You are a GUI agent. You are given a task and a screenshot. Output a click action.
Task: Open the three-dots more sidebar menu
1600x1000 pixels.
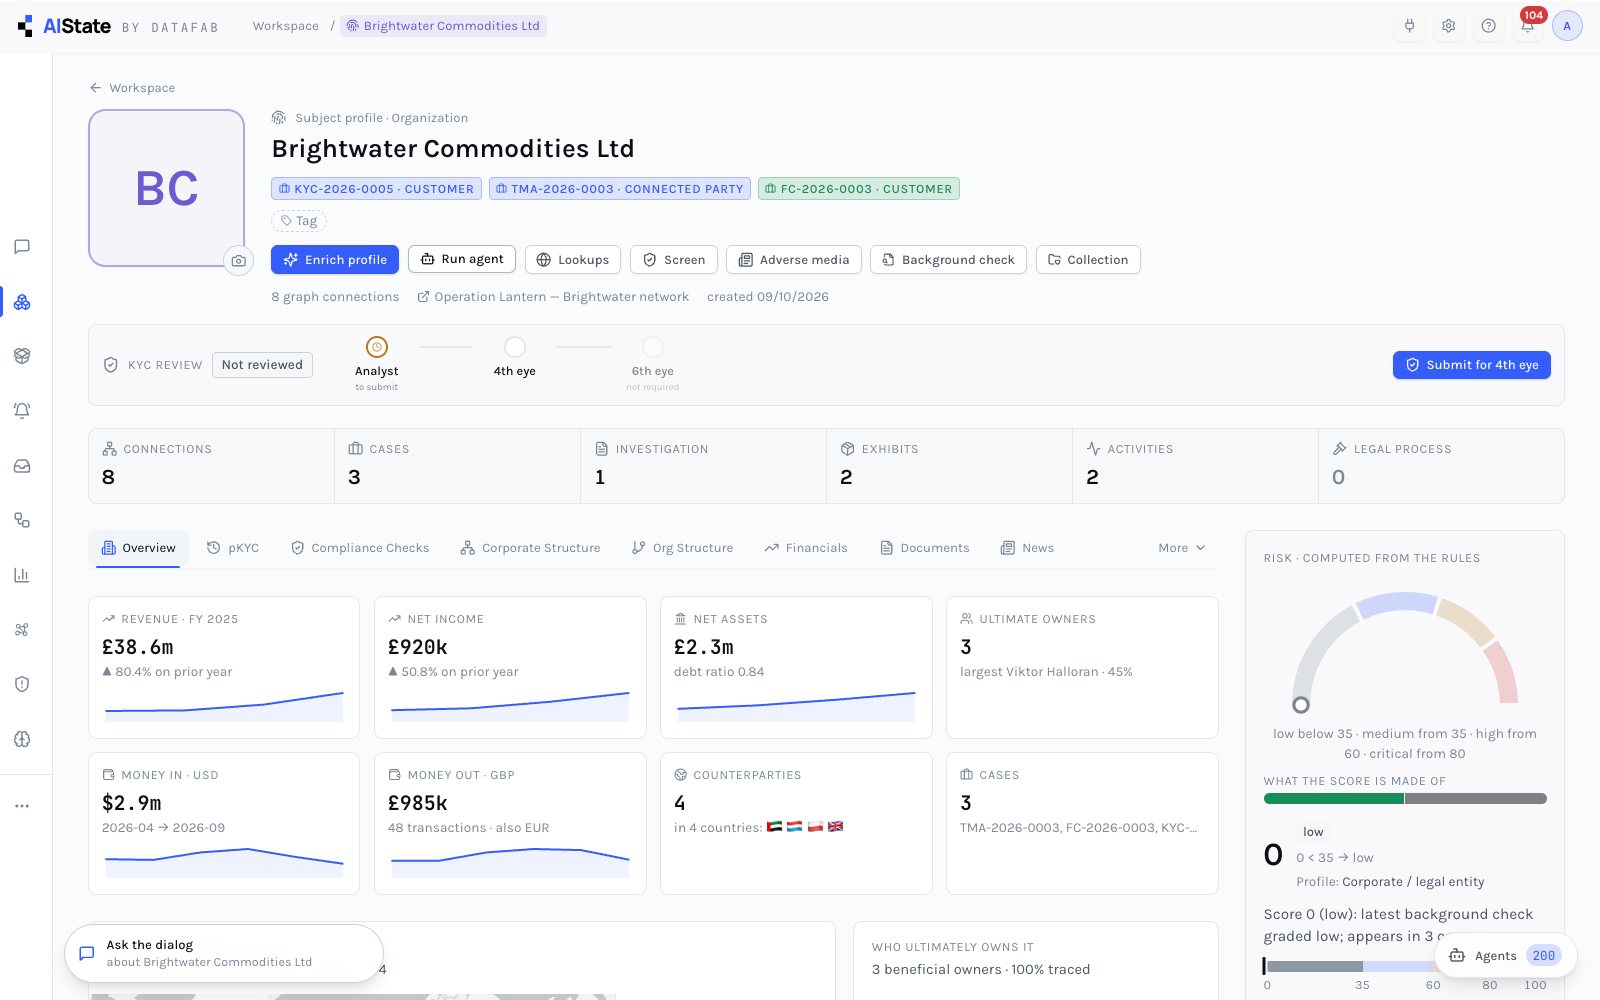[22, 806]
